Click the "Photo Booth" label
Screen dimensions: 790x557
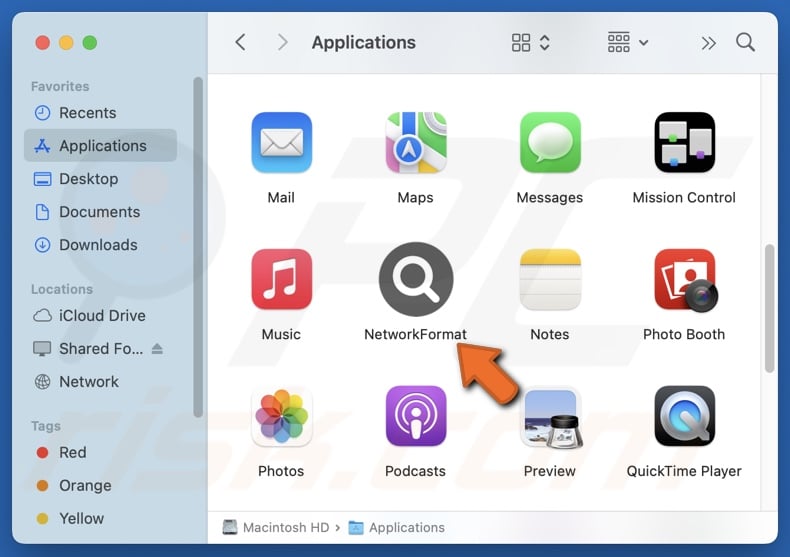684,334
